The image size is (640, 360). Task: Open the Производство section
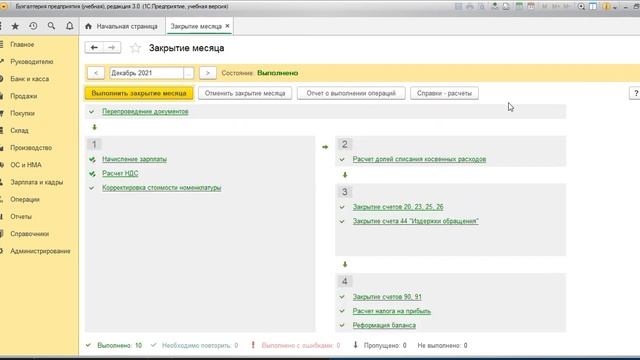(x=31, y=148)
